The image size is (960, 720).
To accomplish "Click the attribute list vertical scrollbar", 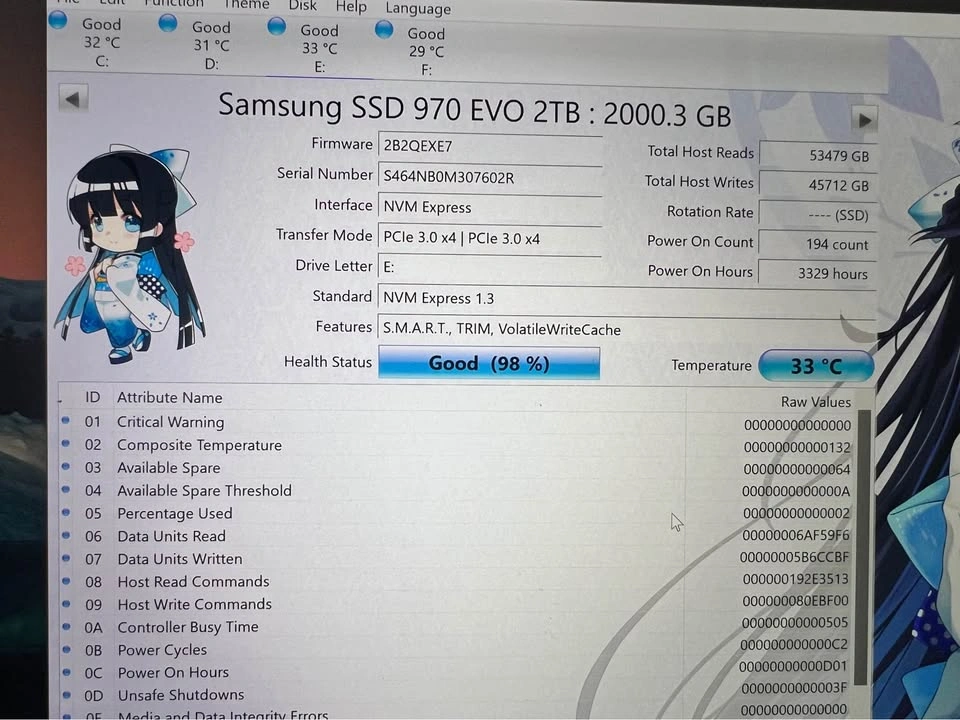I will pyautogui.click(x=863, y=547).
